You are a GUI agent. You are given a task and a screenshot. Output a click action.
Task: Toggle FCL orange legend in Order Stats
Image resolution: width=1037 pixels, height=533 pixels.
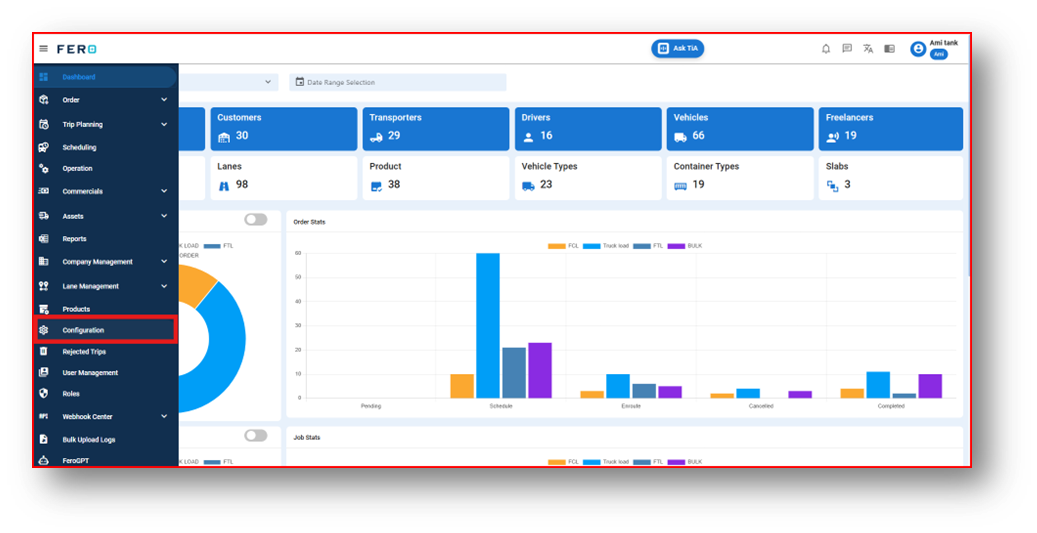click(563, 246)
